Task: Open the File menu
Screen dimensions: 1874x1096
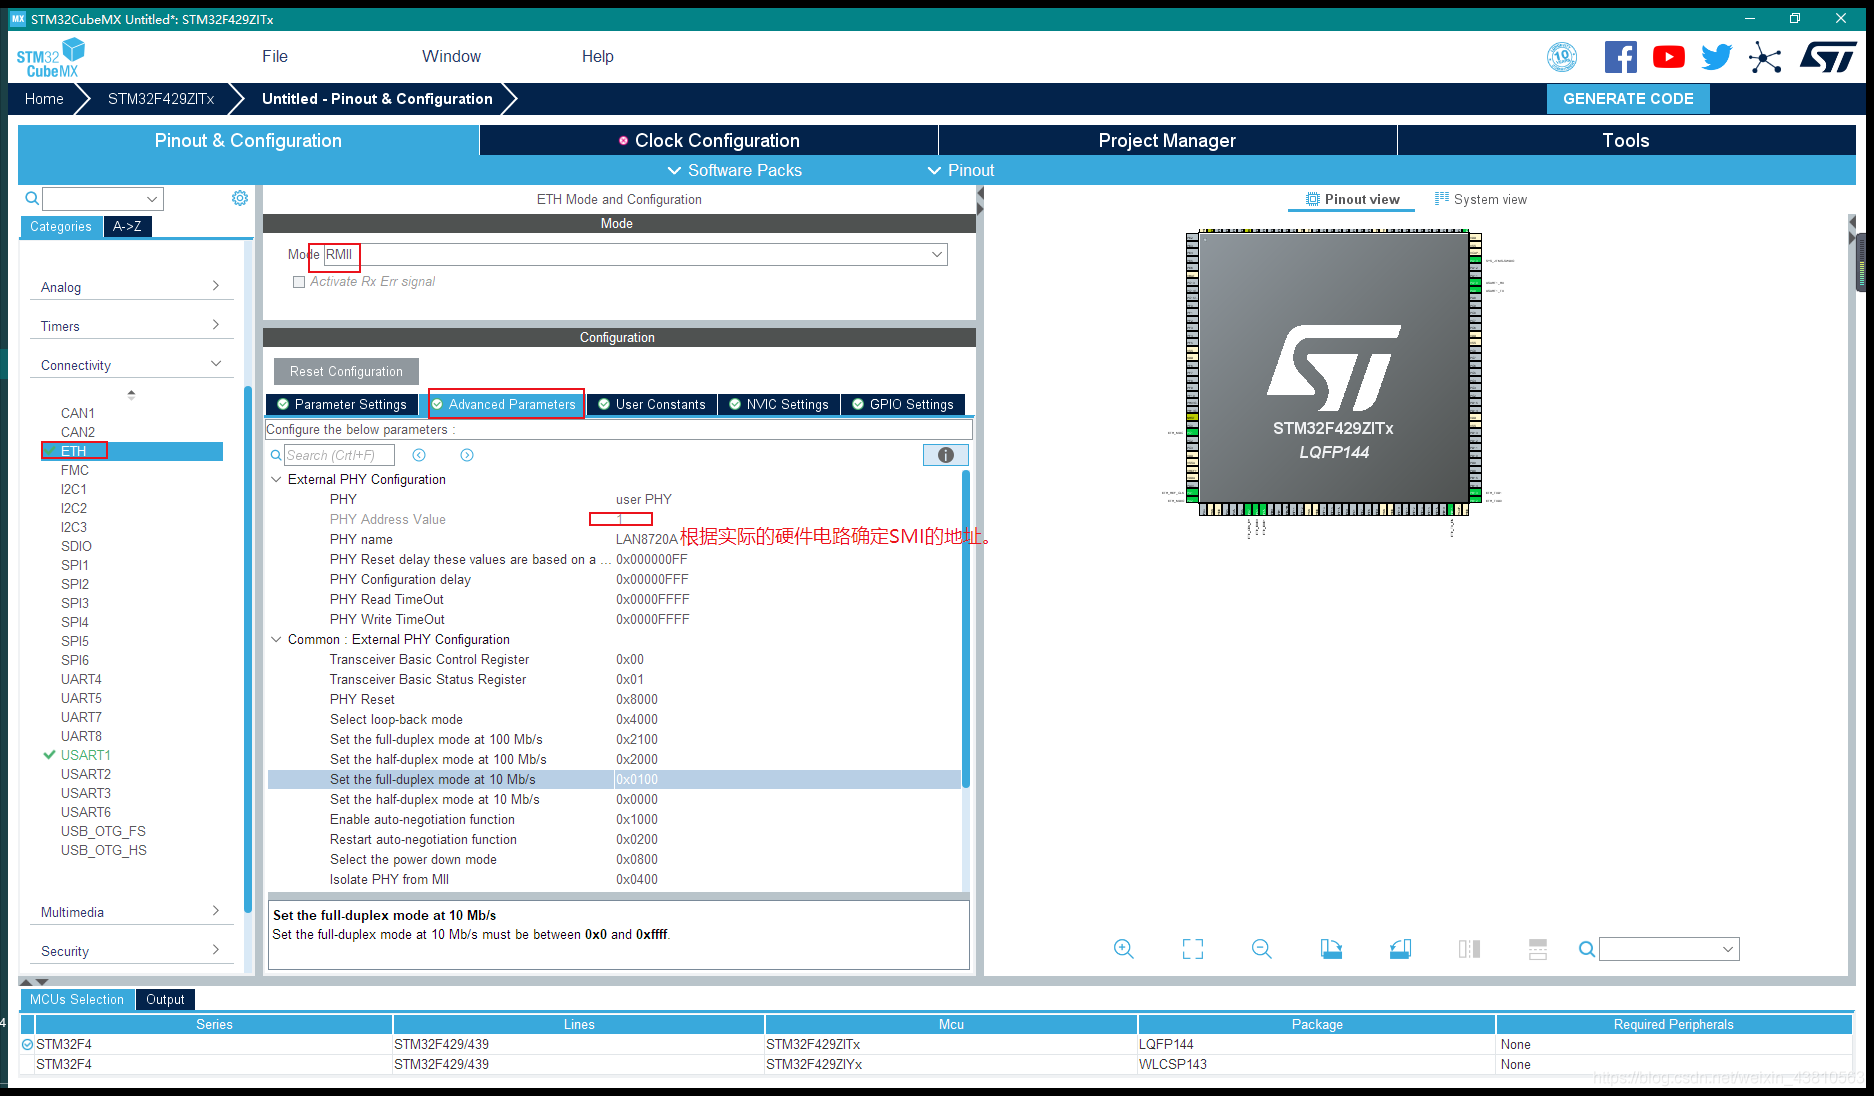Action: coord(275,56)
